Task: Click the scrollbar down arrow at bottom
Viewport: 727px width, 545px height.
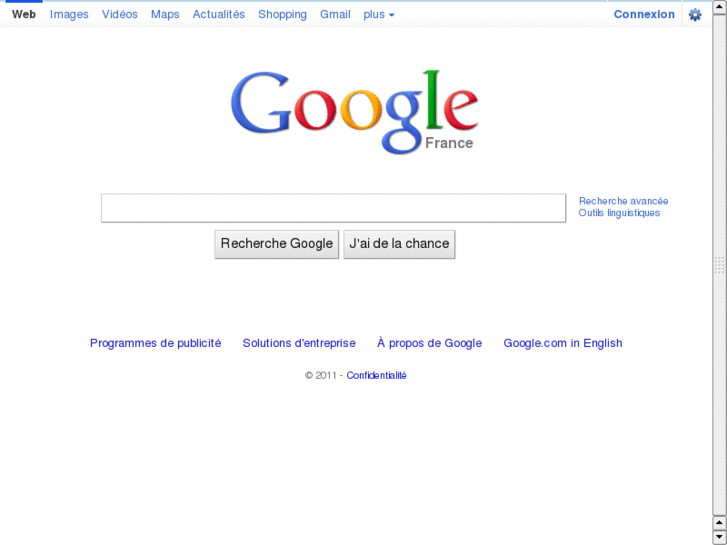Action: coord(719,537)
